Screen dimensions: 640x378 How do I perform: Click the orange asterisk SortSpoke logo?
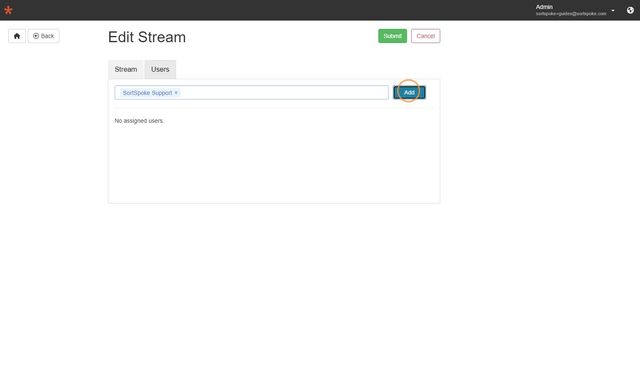(8, 10)
